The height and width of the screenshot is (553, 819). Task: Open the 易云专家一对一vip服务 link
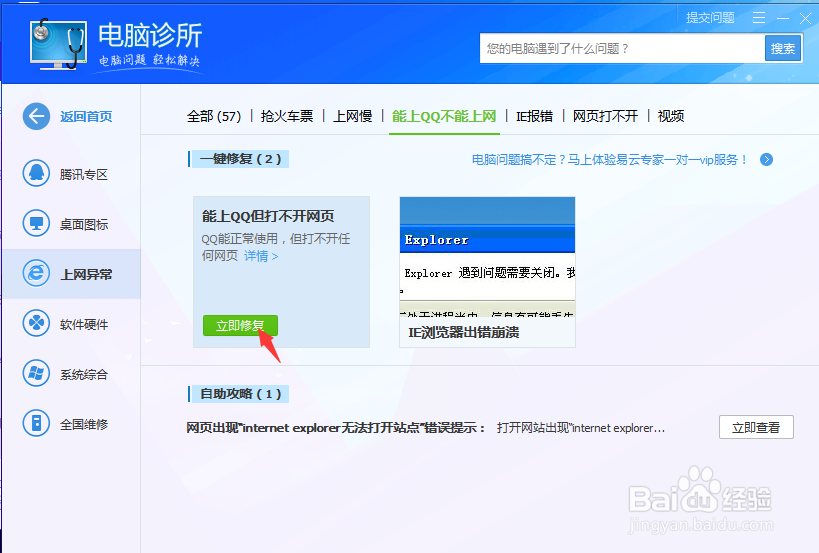point(610,159)
